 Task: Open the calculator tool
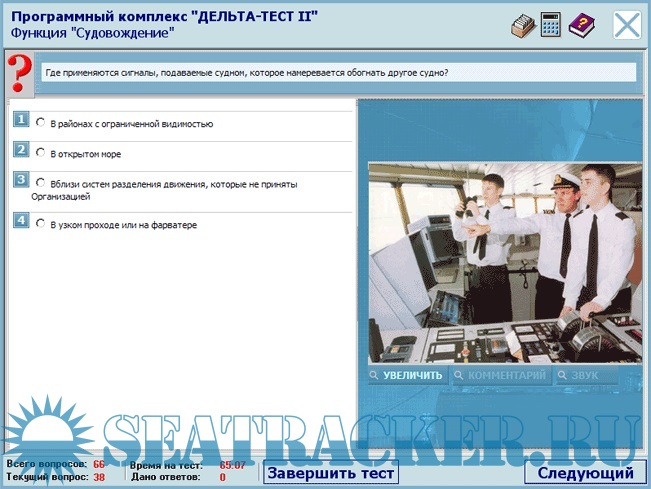point(551,25)
